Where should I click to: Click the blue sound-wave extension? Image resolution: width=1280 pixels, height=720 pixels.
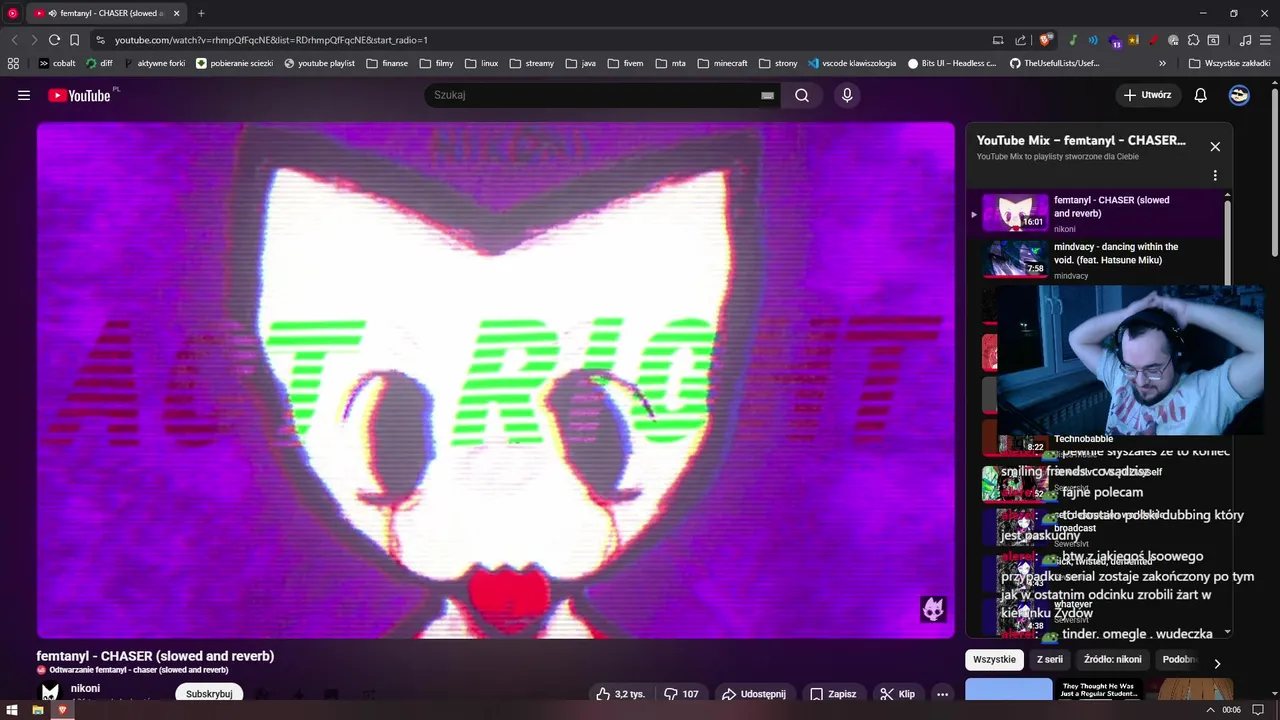pos(1093,40)
